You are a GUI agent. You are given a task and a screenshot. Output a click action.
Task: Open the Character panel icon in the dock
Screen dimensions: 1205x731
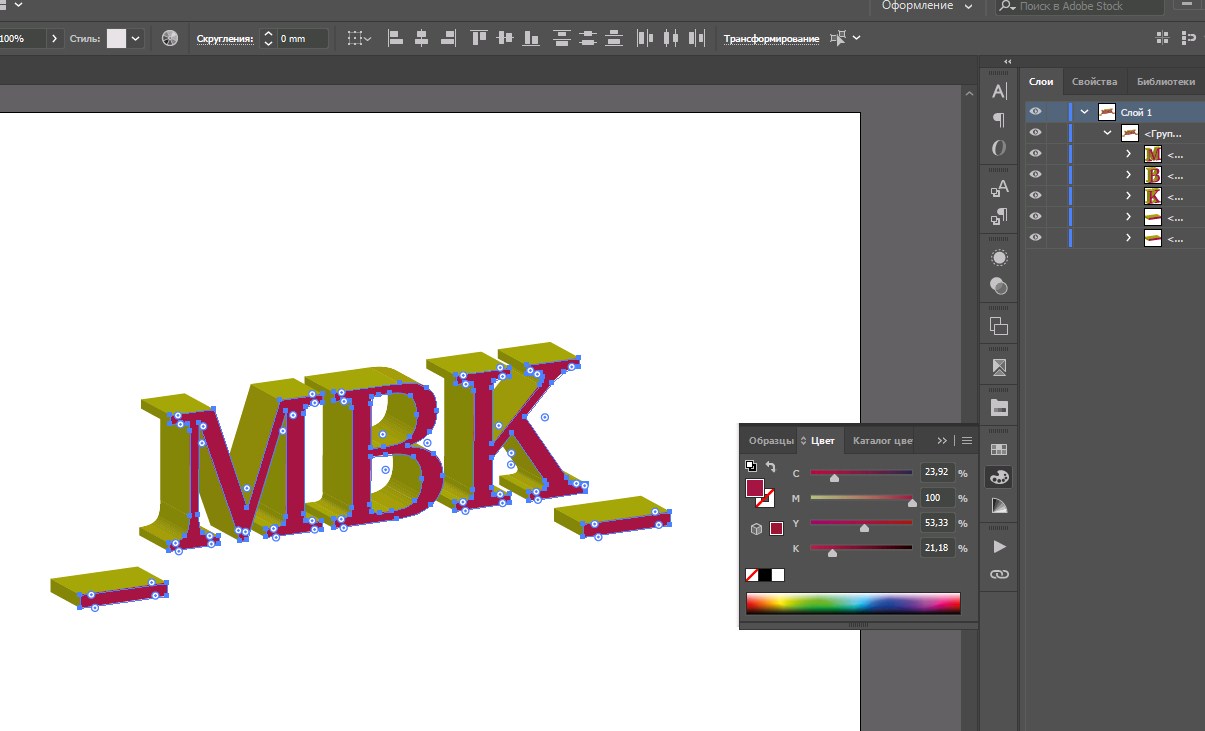click(x=999, y=92)
